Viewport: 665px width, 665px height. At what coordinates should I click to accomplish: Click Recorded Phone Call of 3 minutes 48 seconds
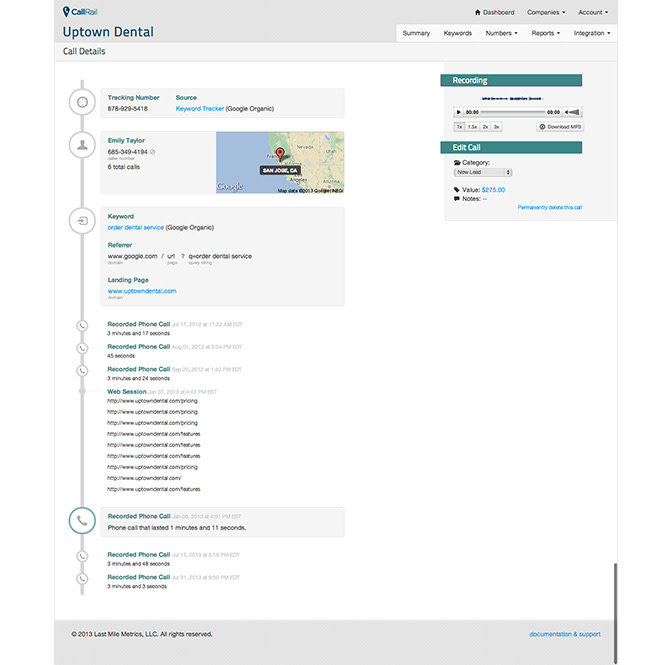(x=138, y=554)
